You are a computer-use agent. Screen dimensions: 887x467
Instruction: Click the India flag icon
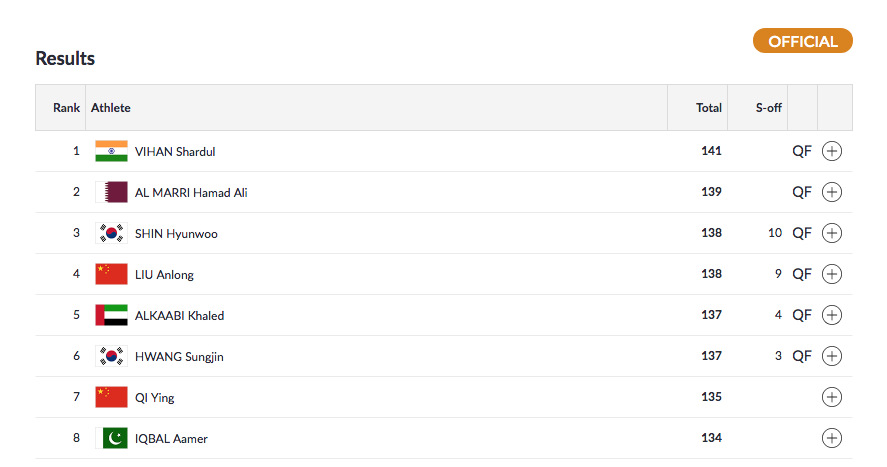111,151
